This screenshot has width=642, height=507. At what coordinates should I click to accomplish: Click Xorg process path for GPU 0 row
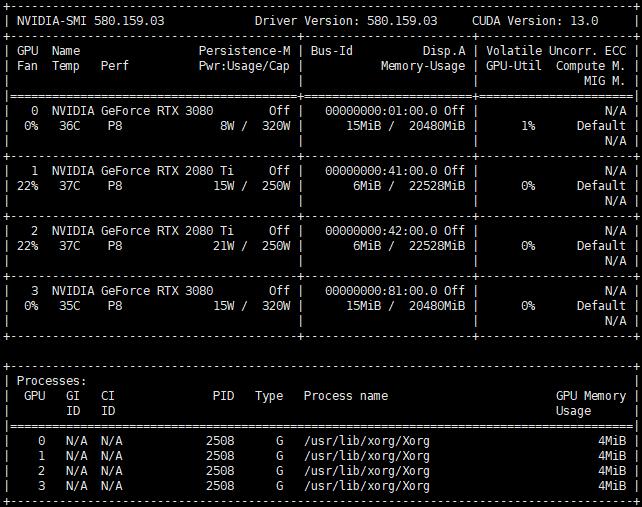367,441
